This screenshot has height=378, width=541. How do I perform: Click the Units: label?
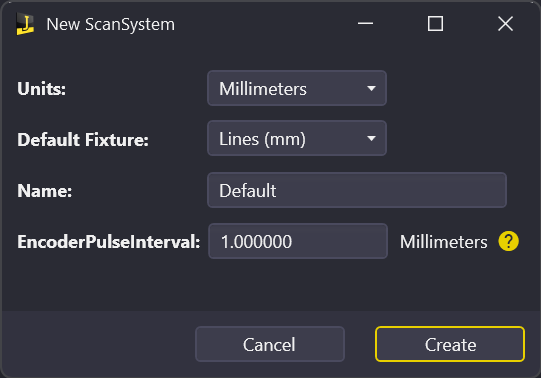tap(41, 89)
